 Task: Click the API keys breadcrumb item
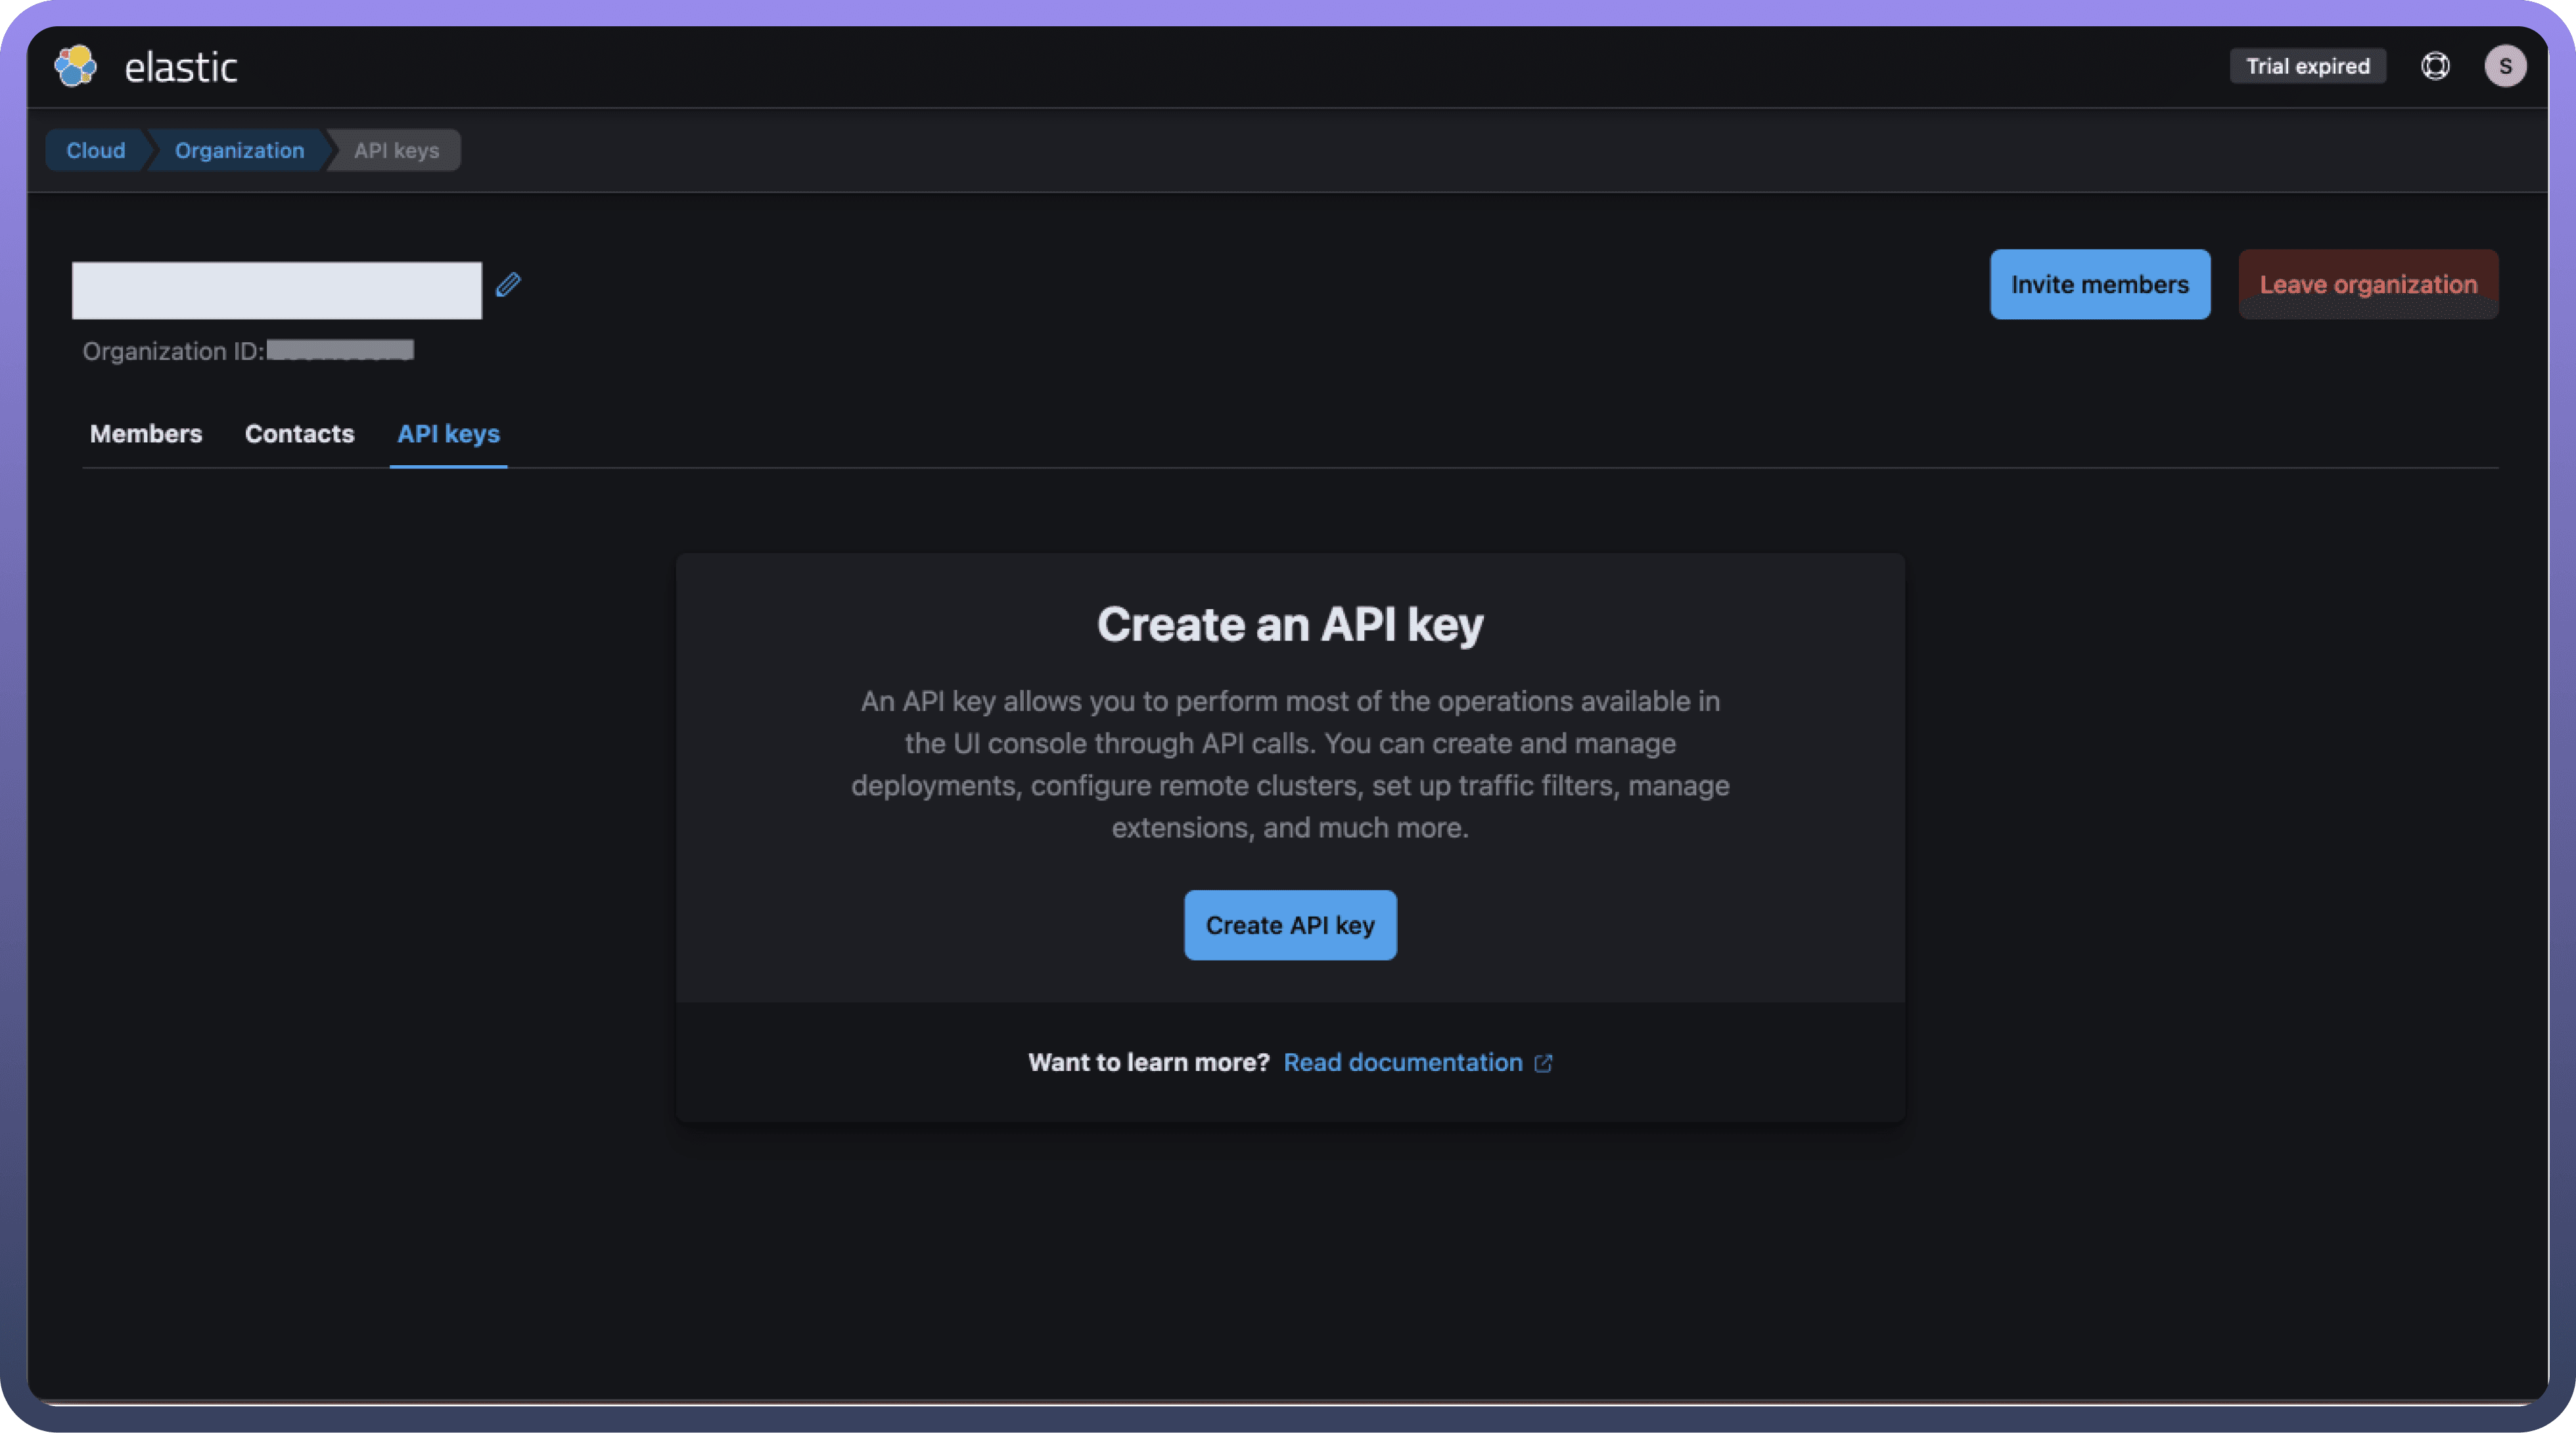pos(397,150)
